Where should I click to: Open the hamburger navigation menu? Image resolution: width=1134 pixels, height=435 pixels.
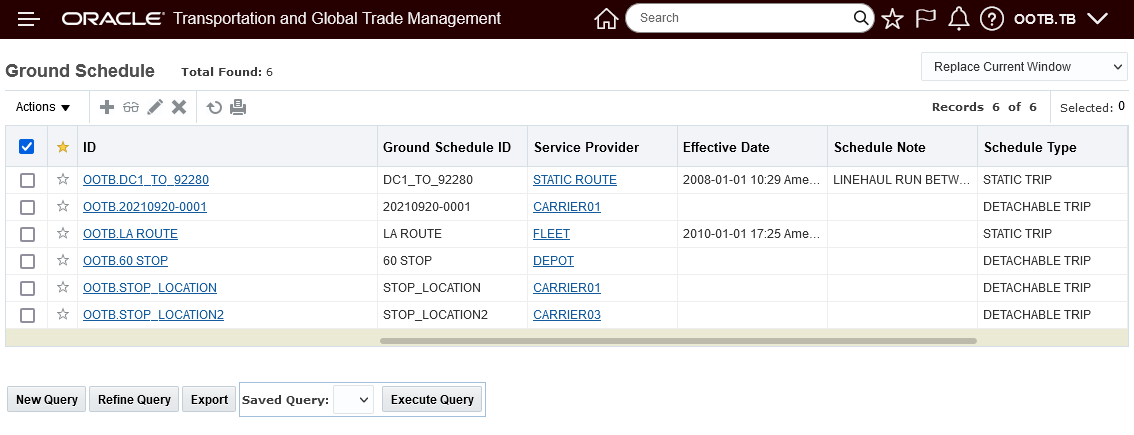coord(29,19)
